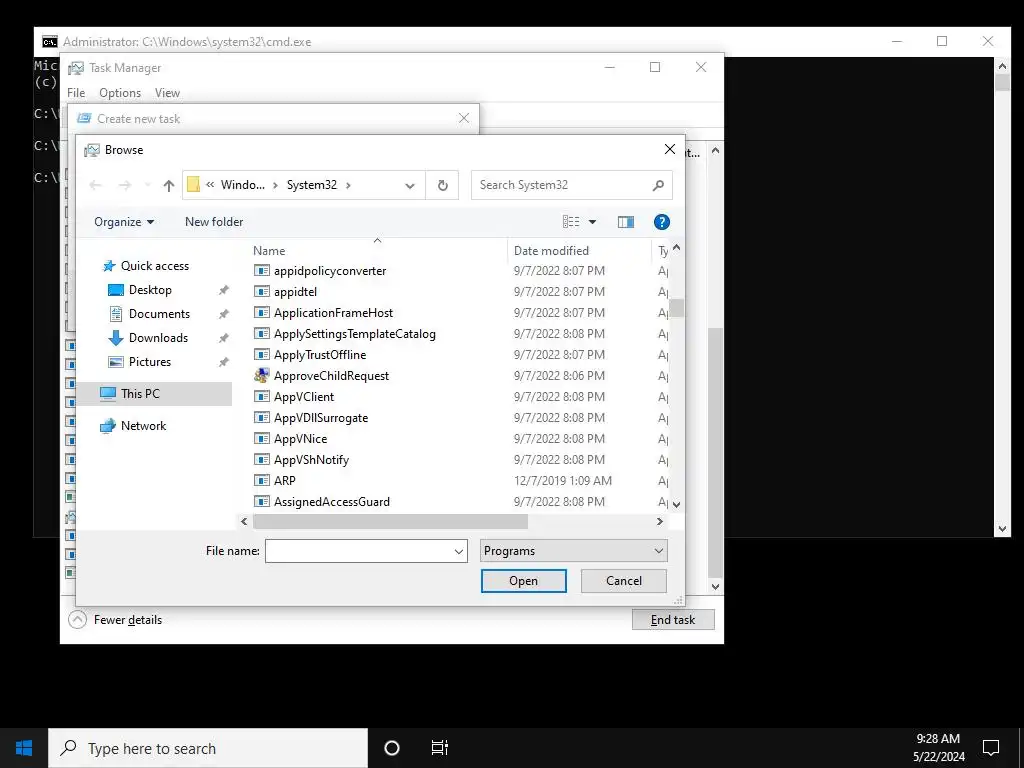Expand the address bar history dropdown
Image resolution: width=1024 pixels, height=768 pixels.
pyautogui.click(x=409, y=185)
